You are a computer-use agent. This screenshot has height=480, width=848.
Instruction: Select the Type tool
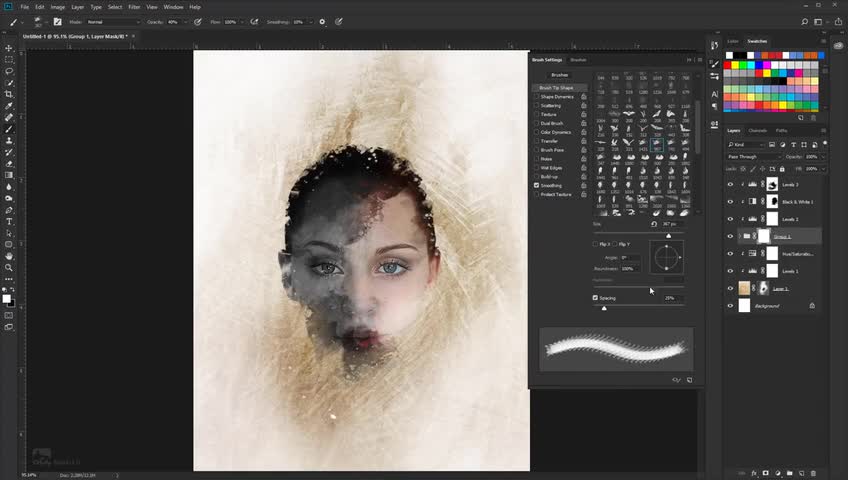coord(9,221)
